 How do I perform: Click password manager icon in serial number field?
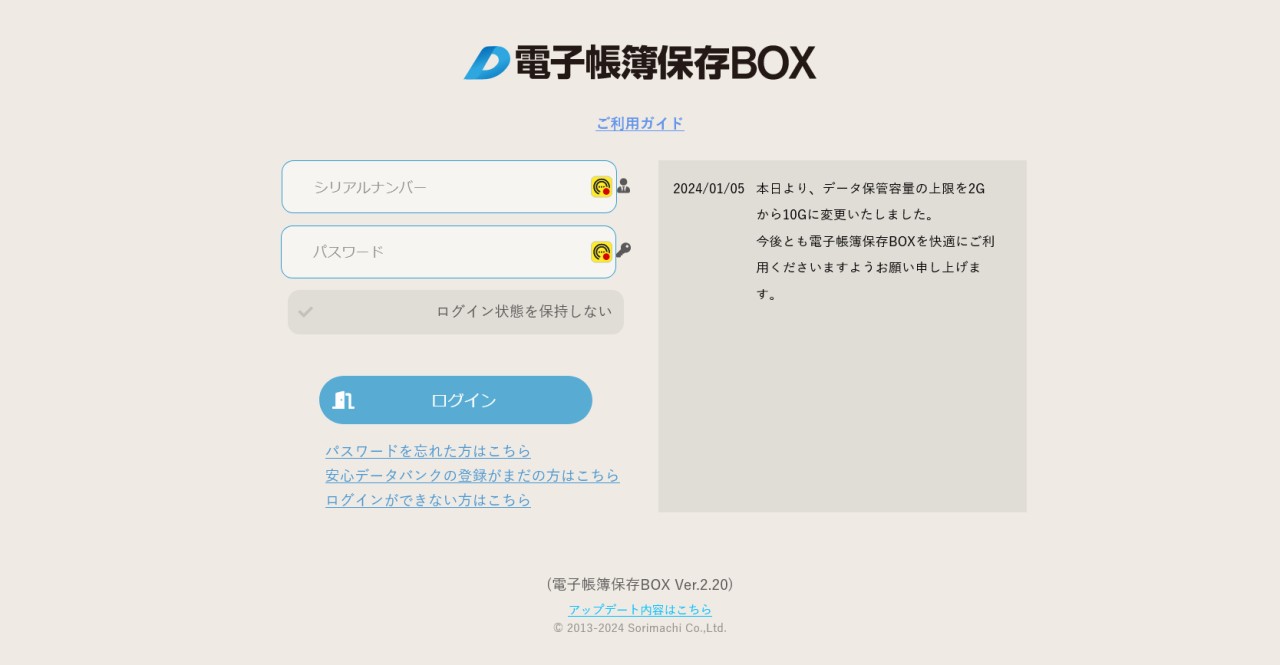[601, 187]
